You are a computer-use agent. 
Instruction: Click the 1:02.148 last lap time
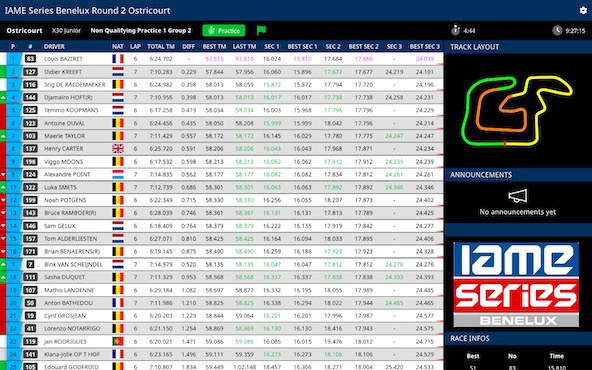pyautogui.click(x=244, y=367)
